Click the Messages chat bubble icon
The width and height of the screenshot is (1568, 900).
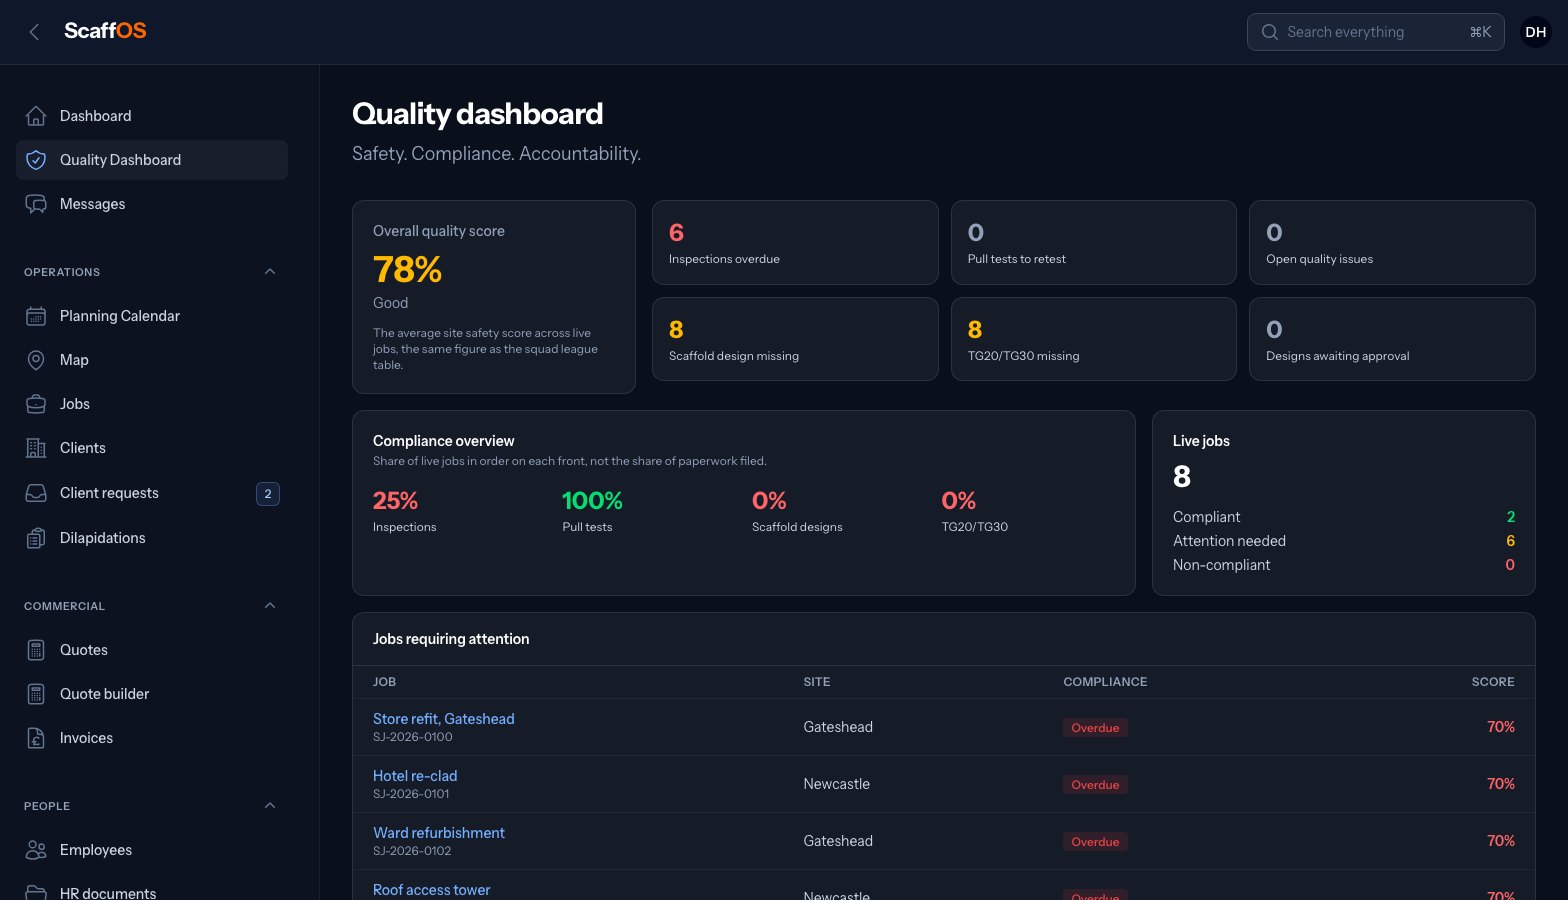point(36,204)
